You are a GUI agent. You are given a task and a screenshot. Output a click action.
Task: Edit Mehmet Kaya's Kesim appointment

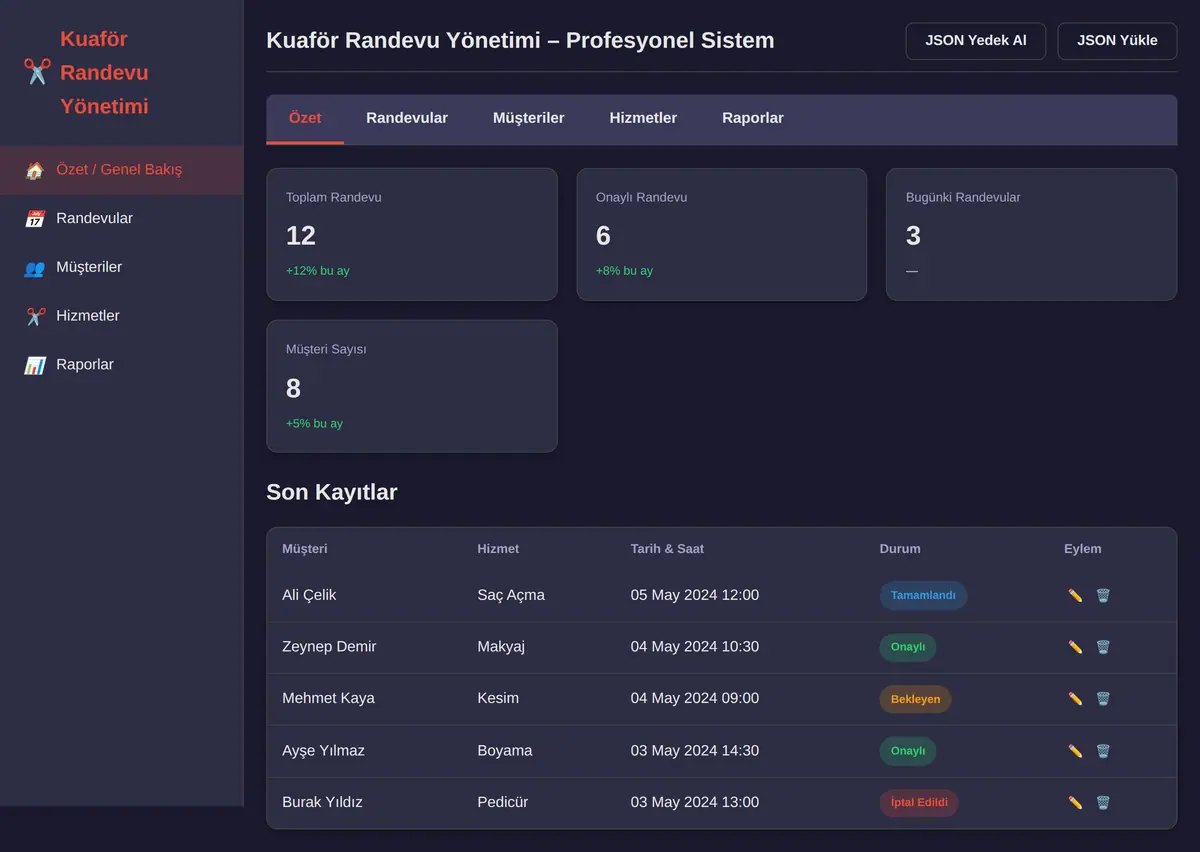click(1075, 699)
